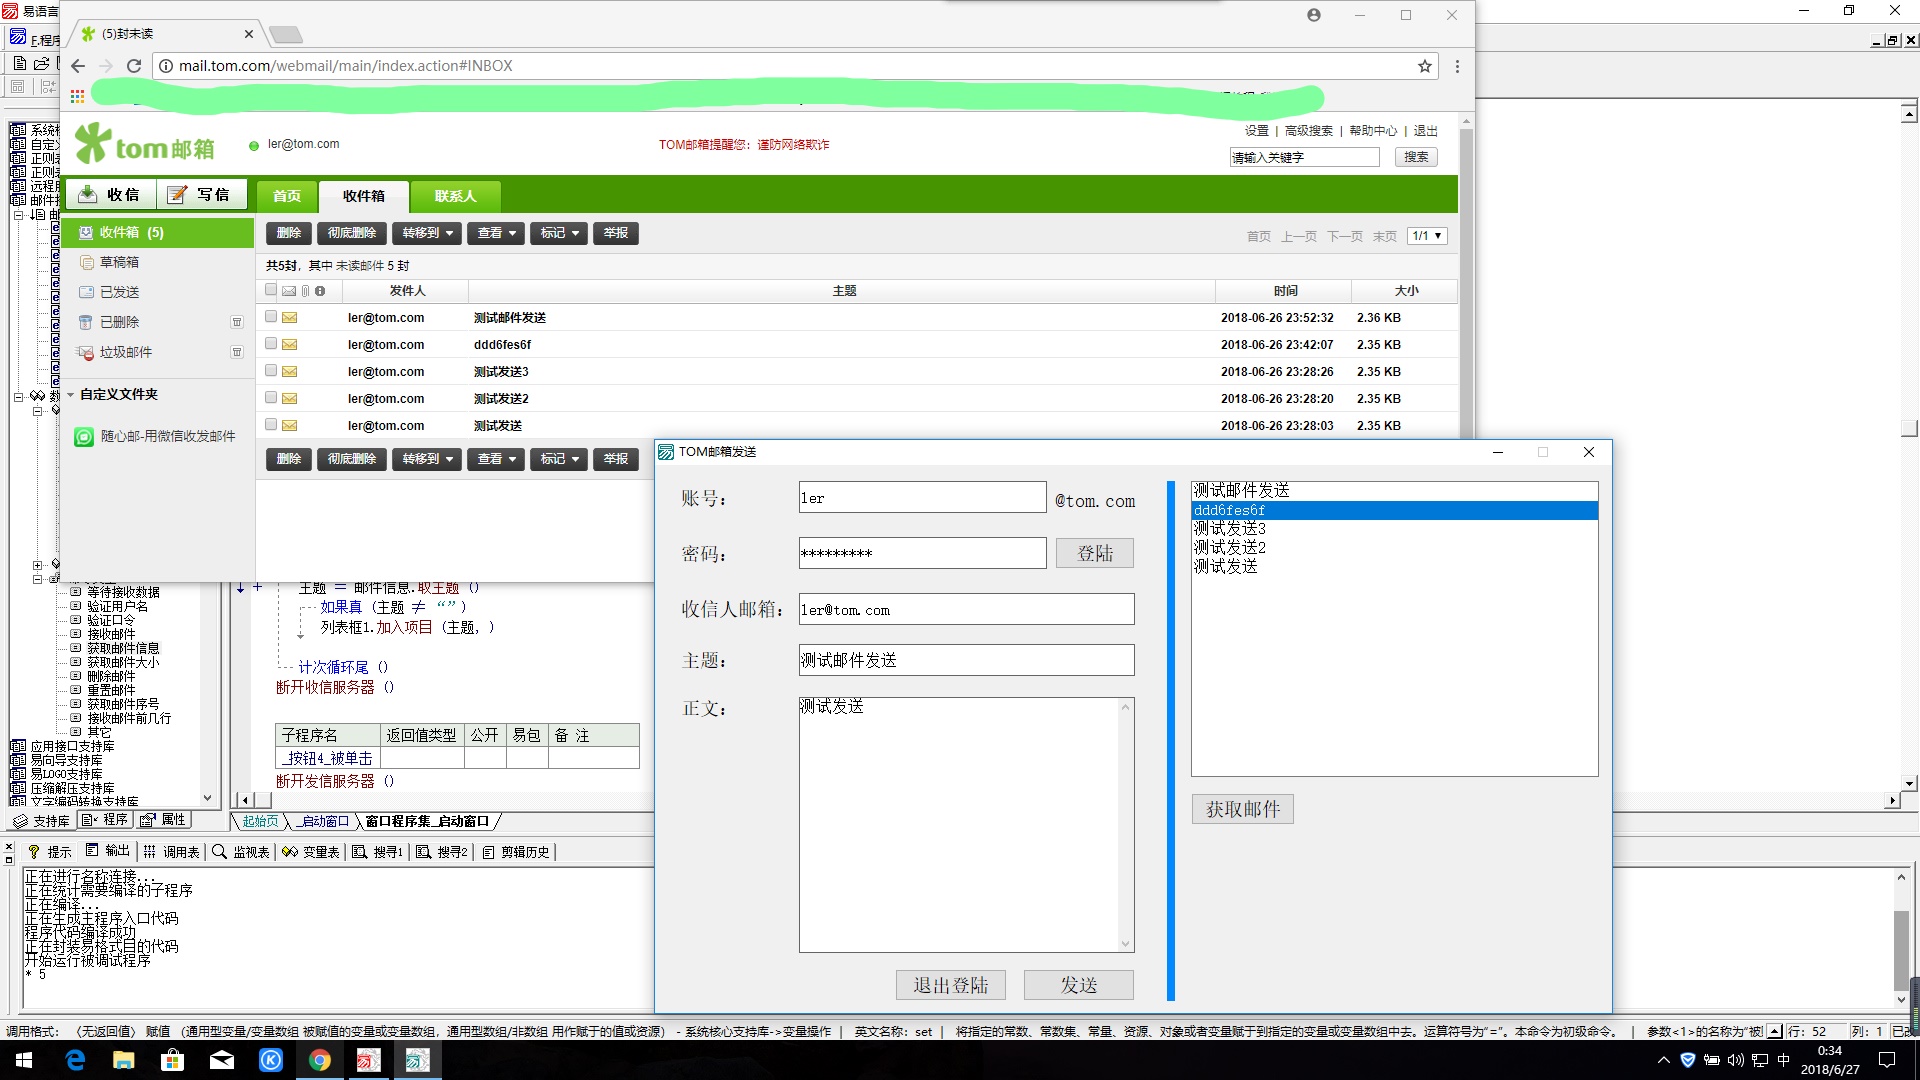
Task: Click 设置 settings link
Action: [x=1256, y=131]
